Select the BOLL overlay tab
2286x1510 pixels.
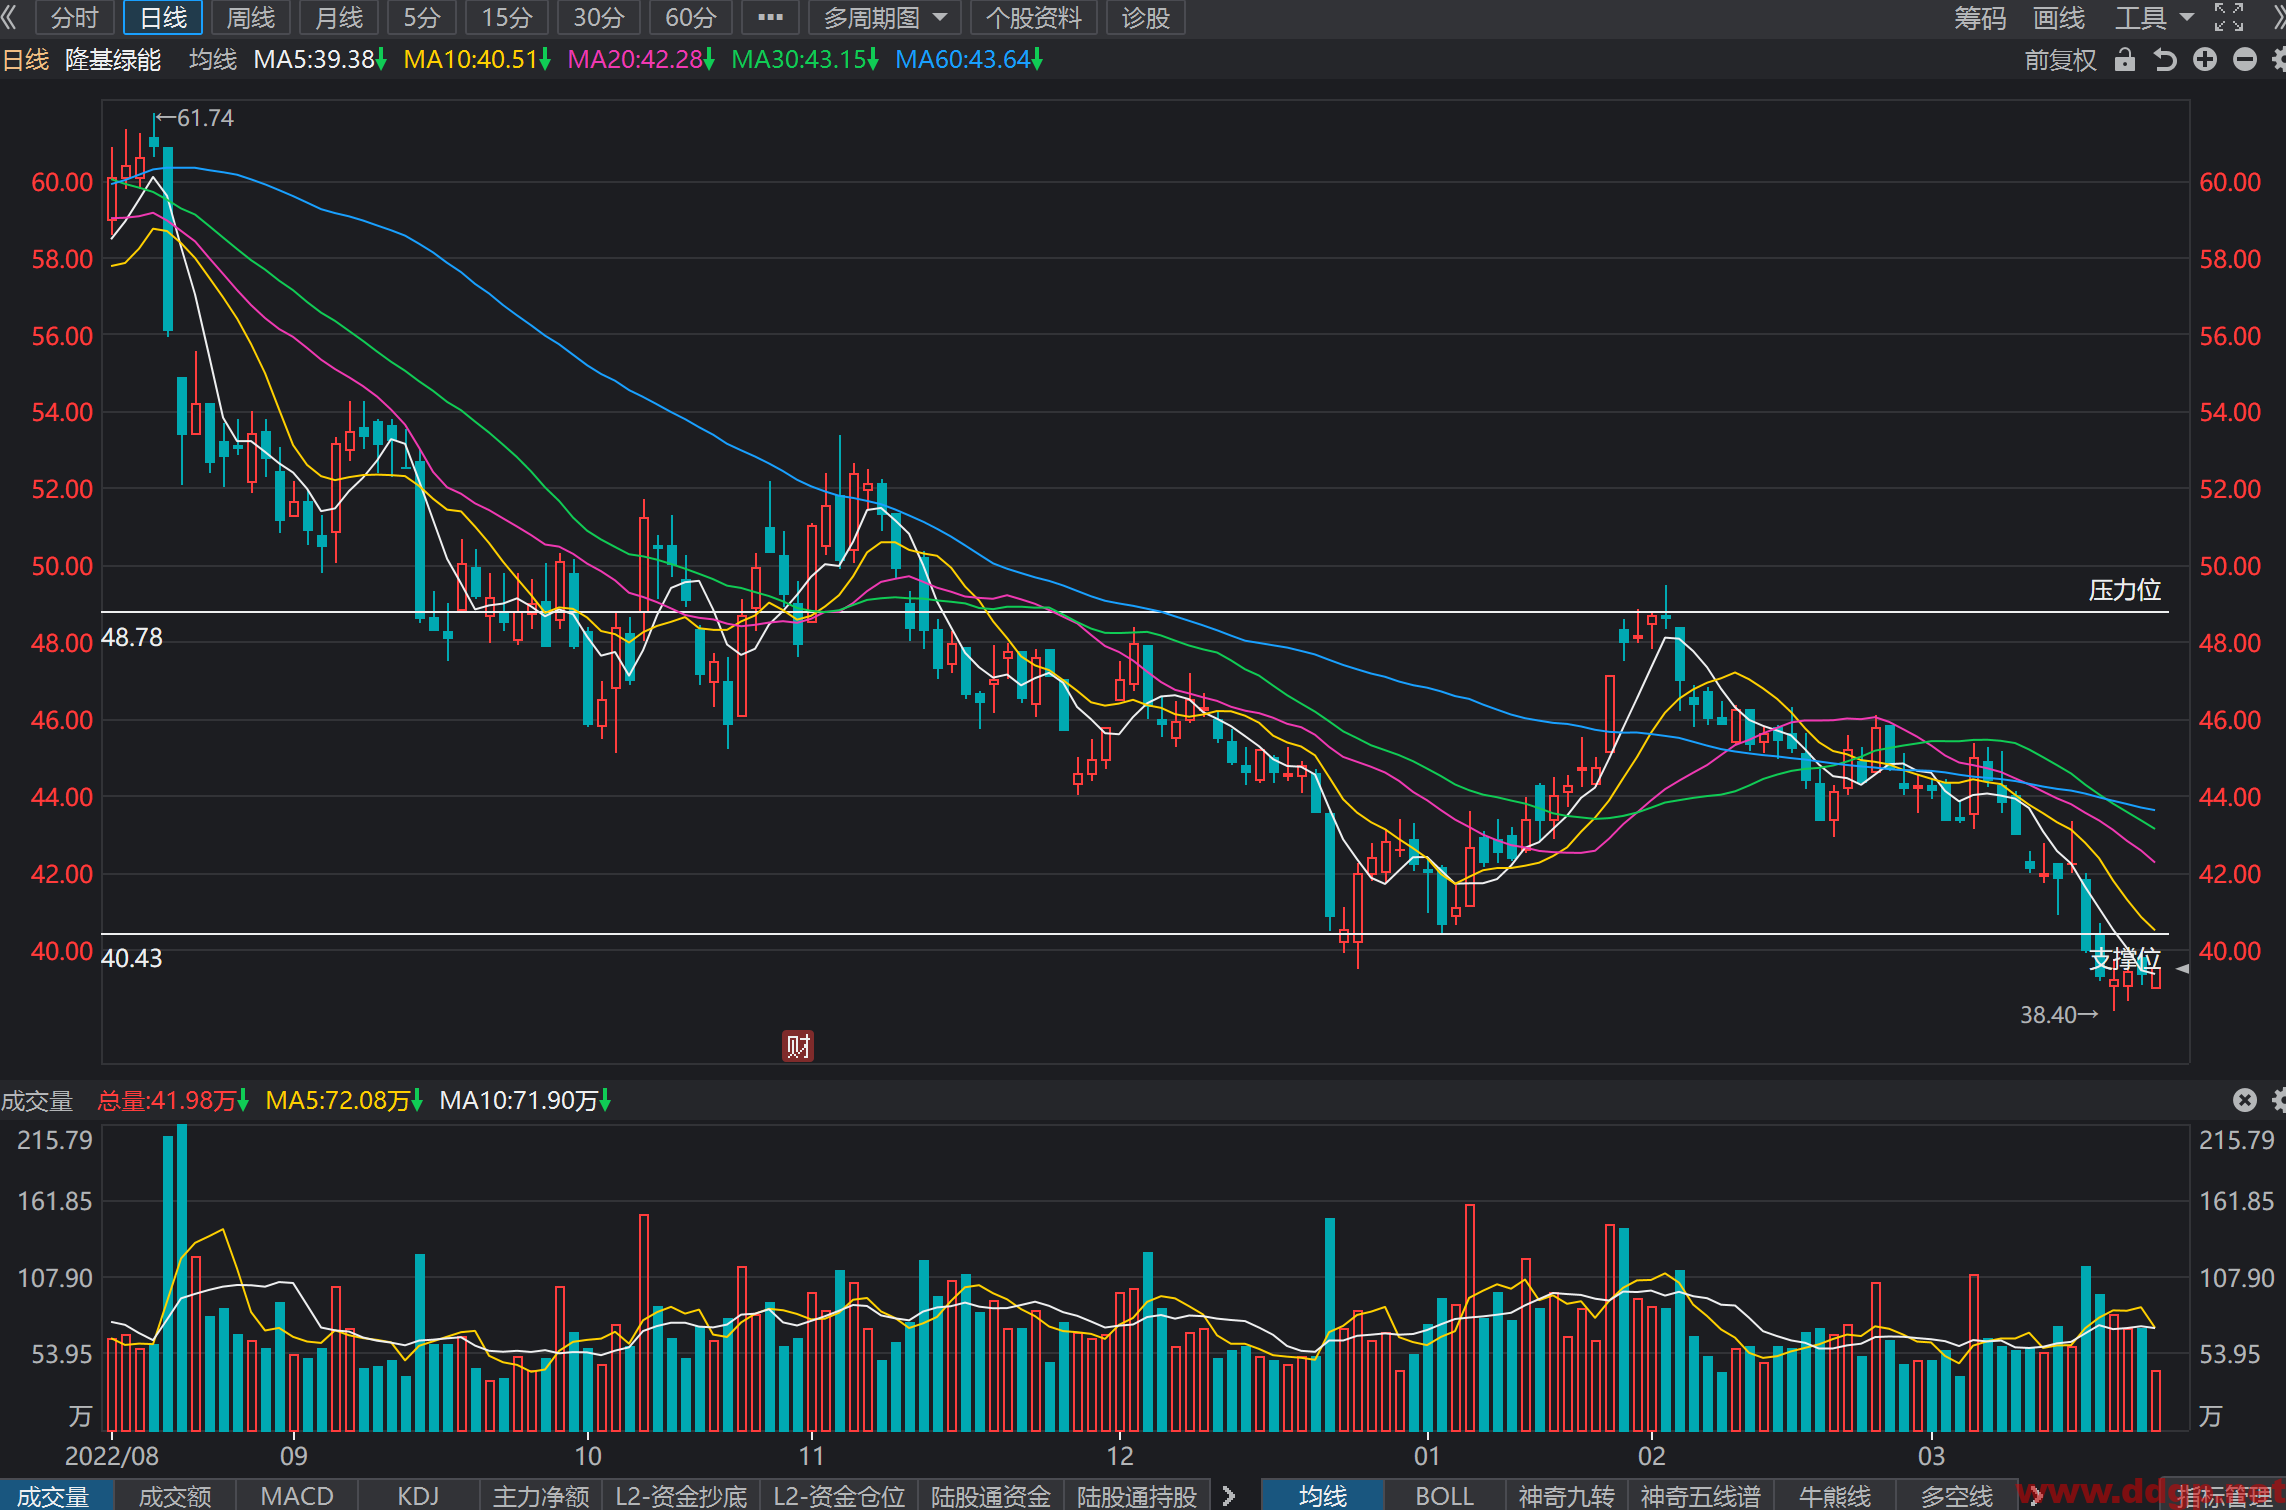click(x=1444, y=1496)
